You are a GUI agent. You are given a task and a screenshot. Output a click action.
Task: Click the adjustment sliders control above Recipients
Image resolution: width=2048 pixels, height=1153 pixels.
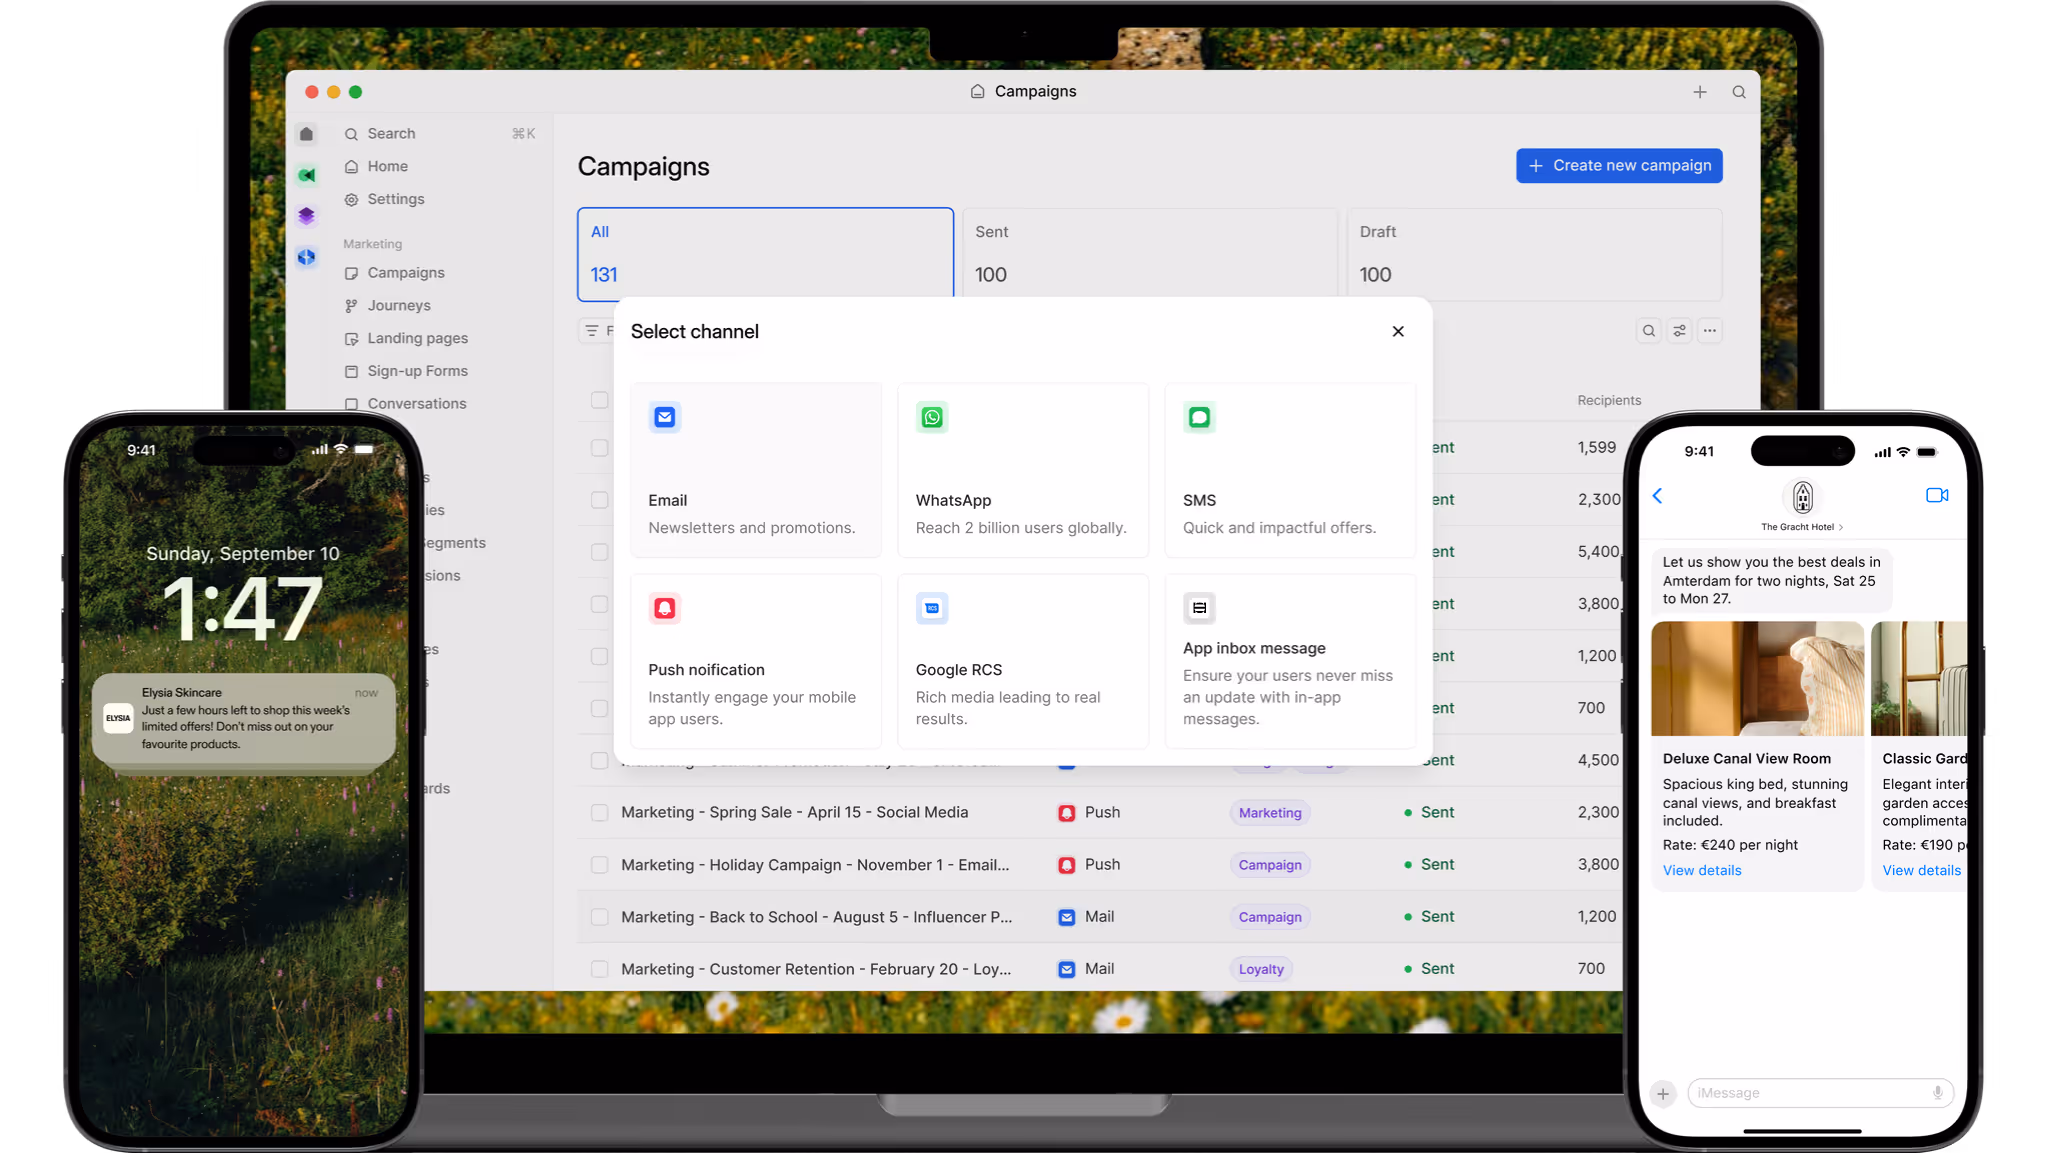tap(1679, 330)
